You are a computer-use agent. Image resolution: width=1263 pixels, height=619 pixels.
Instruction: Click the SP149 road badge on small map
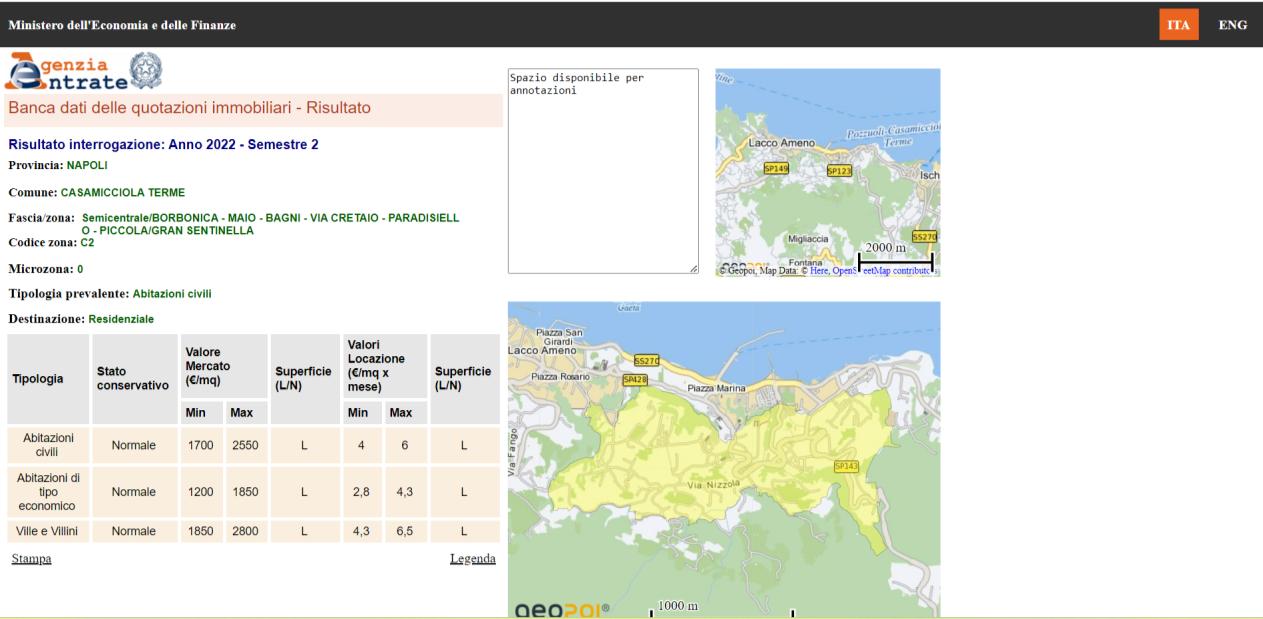coord(776,169)
